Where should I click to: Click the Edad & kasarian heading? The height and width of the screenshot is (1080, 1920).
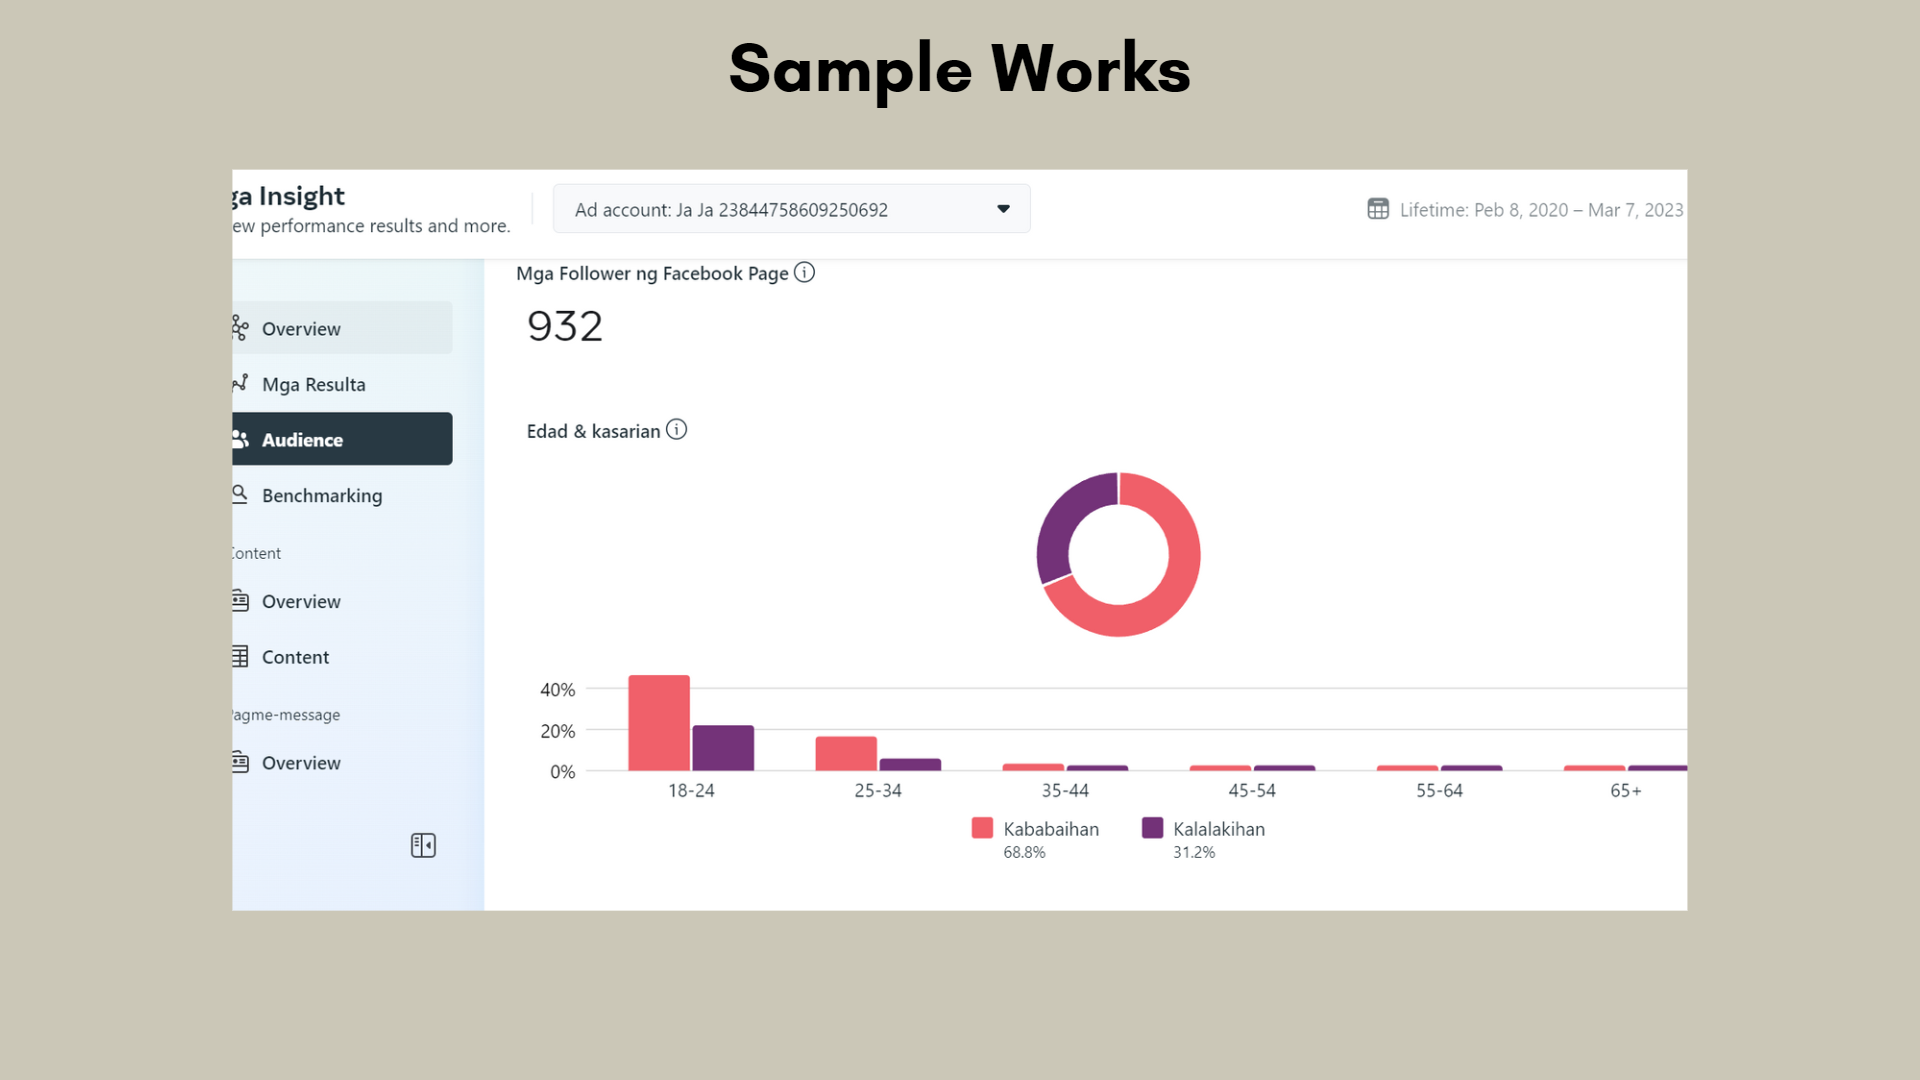pos(593,431)
